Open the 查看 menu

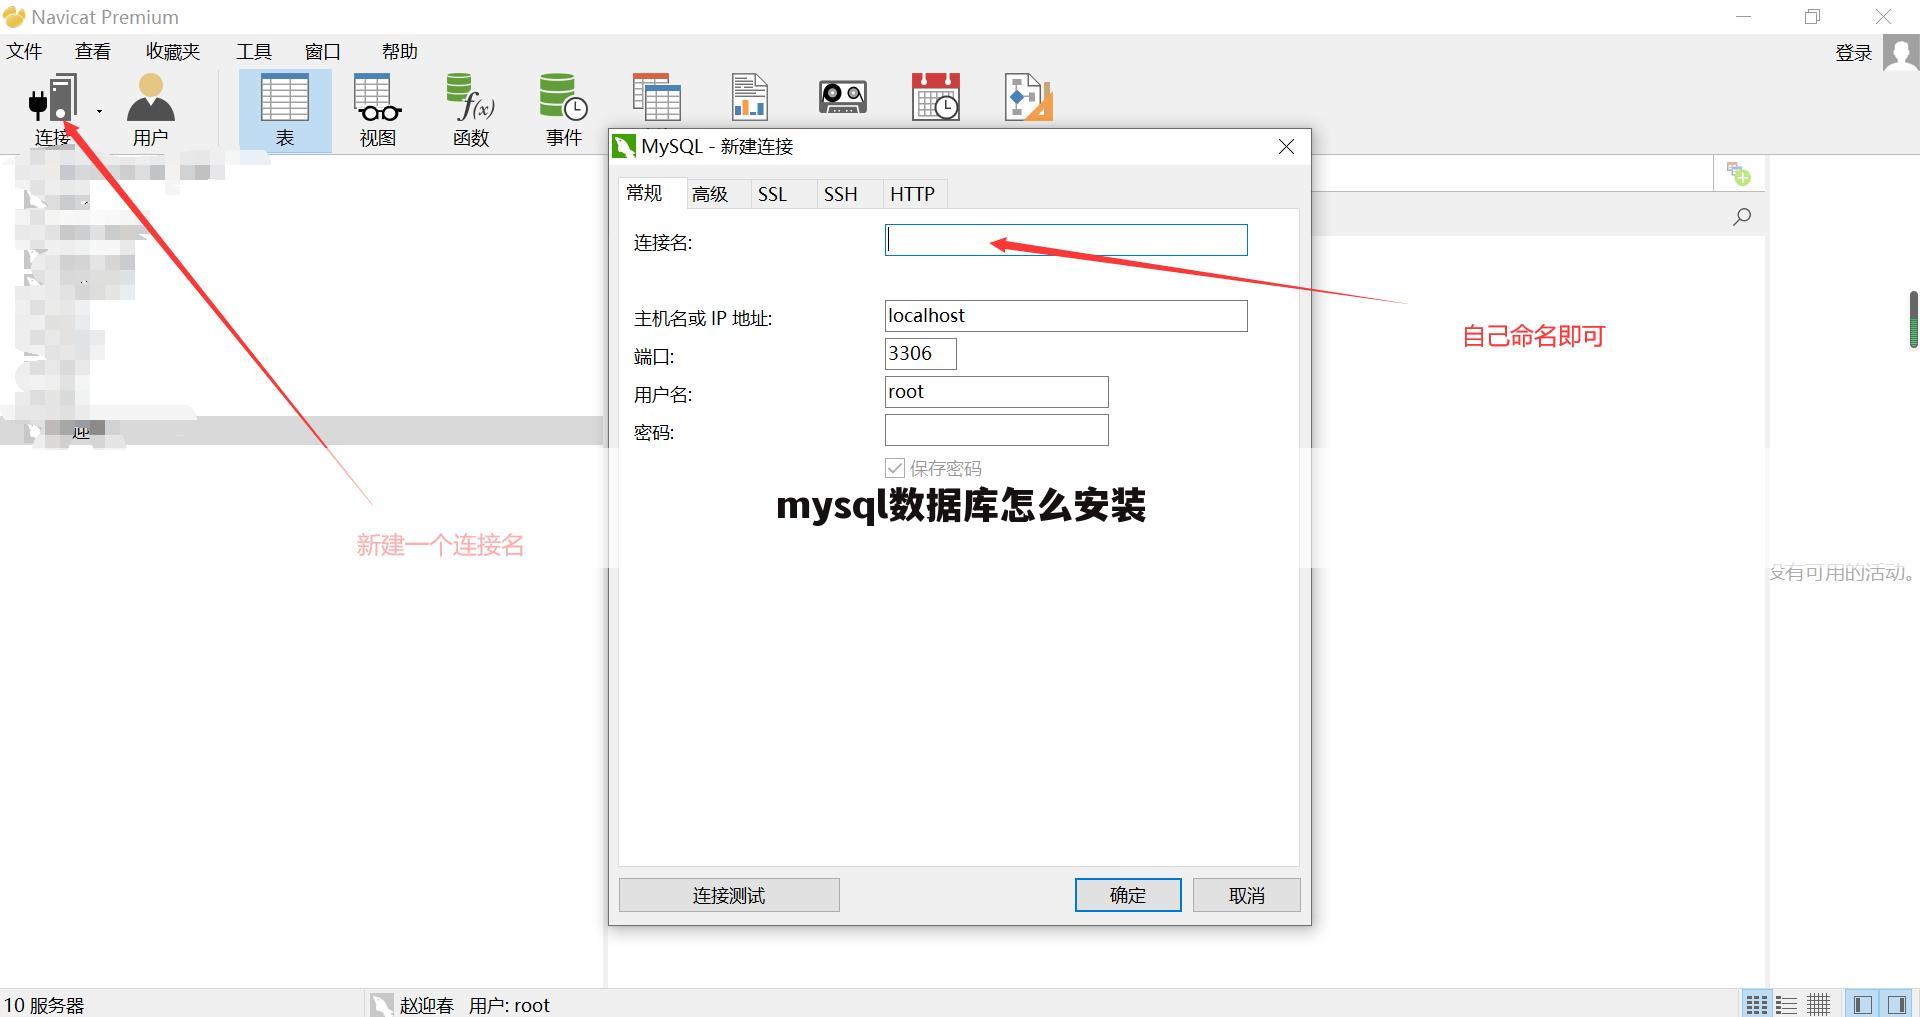pyautogui.click(x=93, y=51)
